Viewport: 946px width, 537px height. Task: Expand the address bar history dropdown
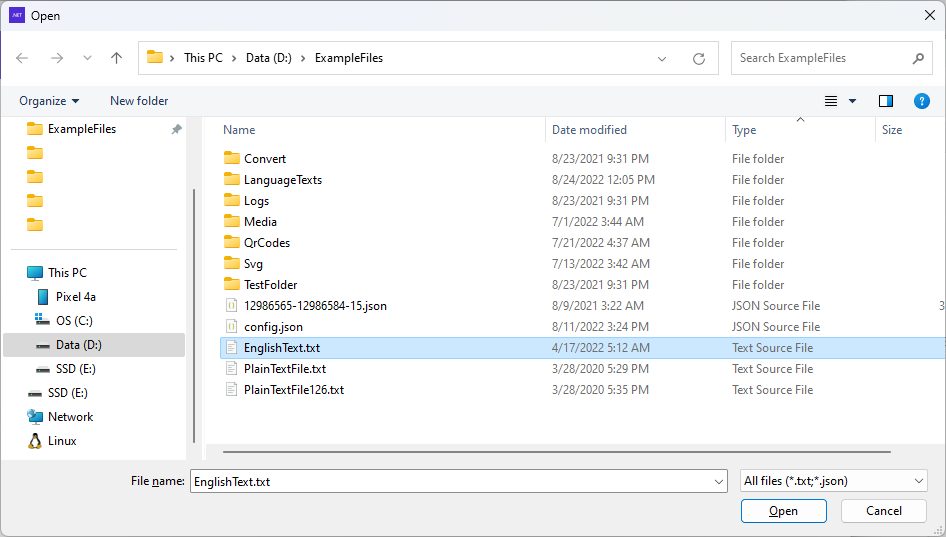(662, 59)
